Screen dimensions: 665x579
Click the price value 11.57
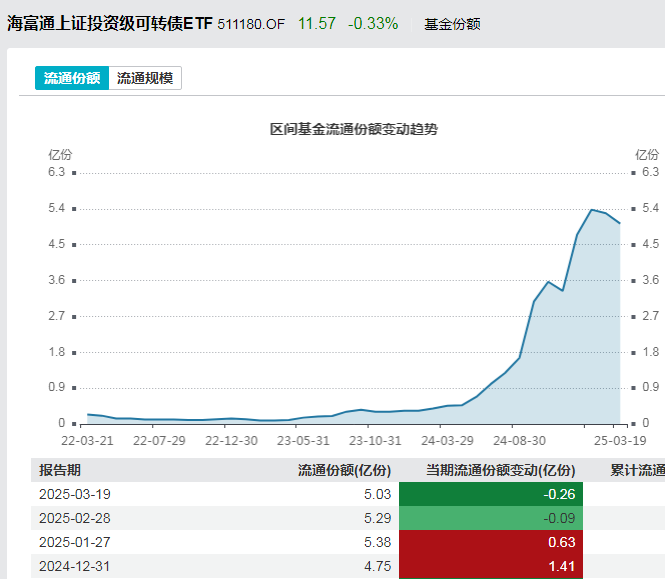tap(317, 22)
